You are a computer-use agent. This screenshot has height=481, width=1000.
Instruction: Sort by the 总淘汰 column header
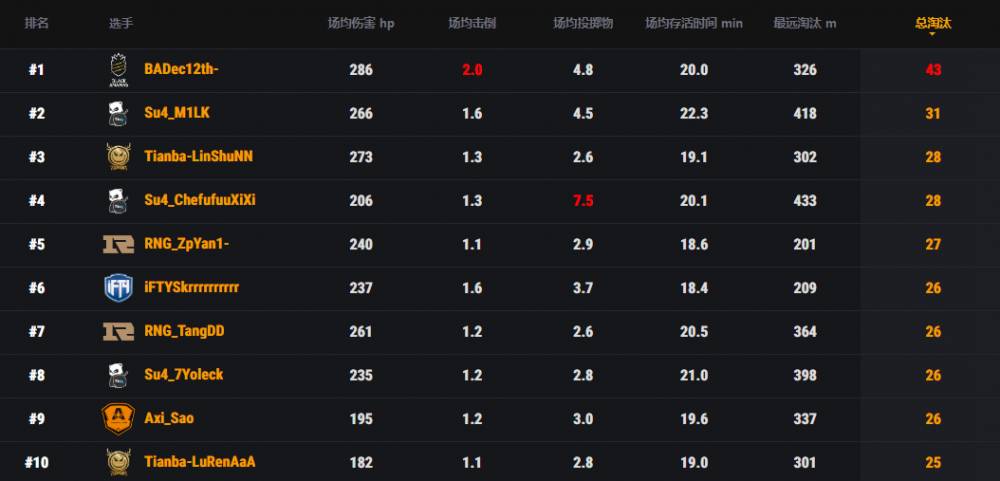(933, 22)
